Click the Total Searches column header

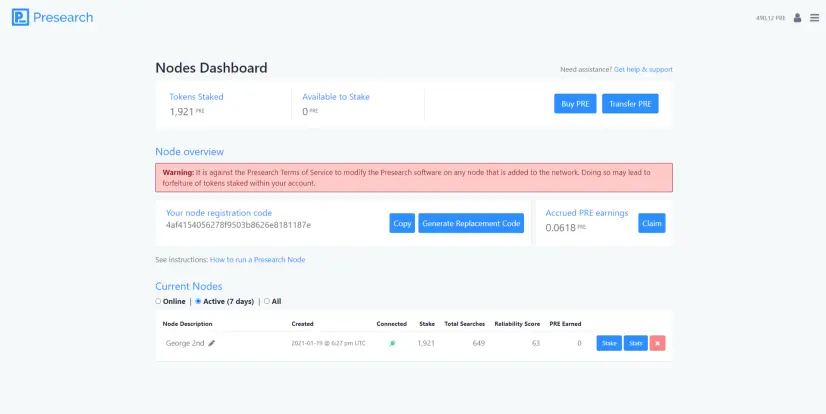(465, 324)
